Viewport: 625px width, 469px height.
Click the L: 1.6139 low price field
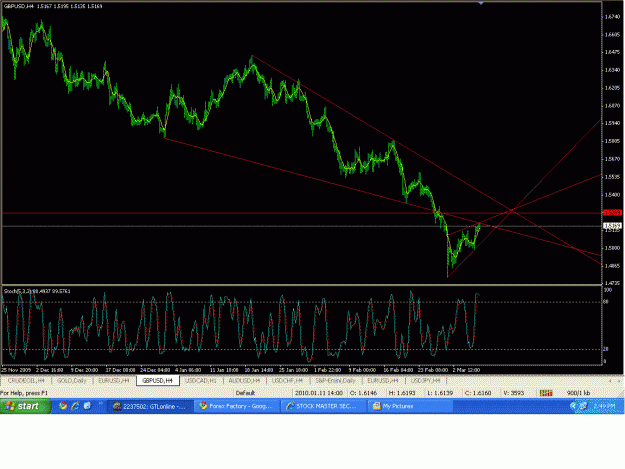440,393
